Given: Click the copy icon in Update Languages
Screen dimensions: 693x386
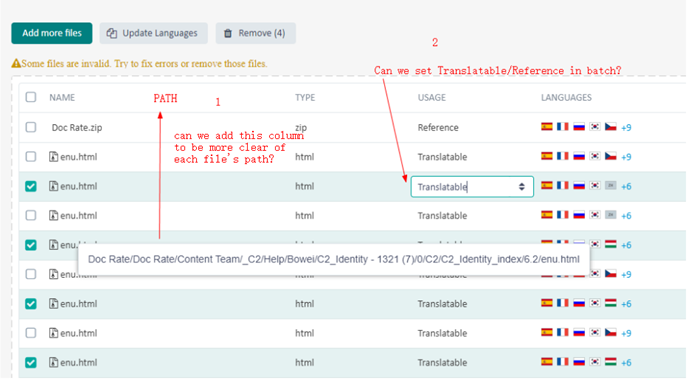Looking at the screenshot, I should 112,33.
